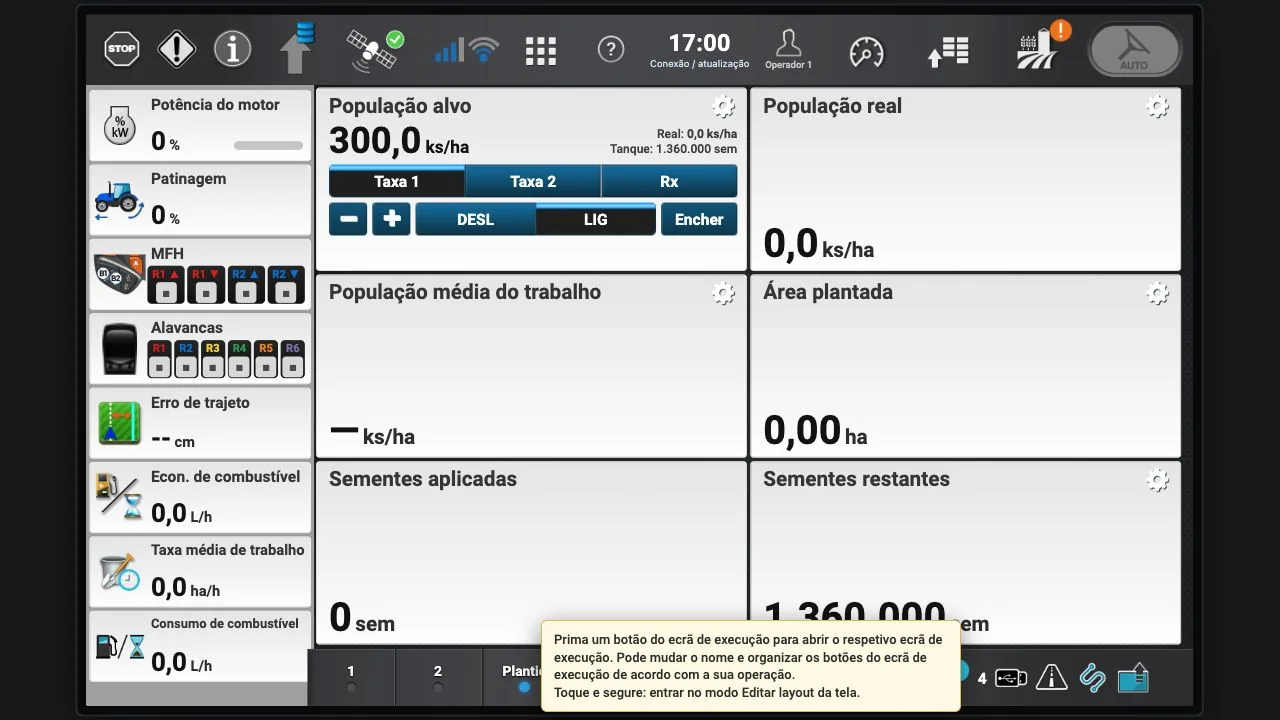Check the signal and Wi-Fi connectivity icon

coord(466,49)
